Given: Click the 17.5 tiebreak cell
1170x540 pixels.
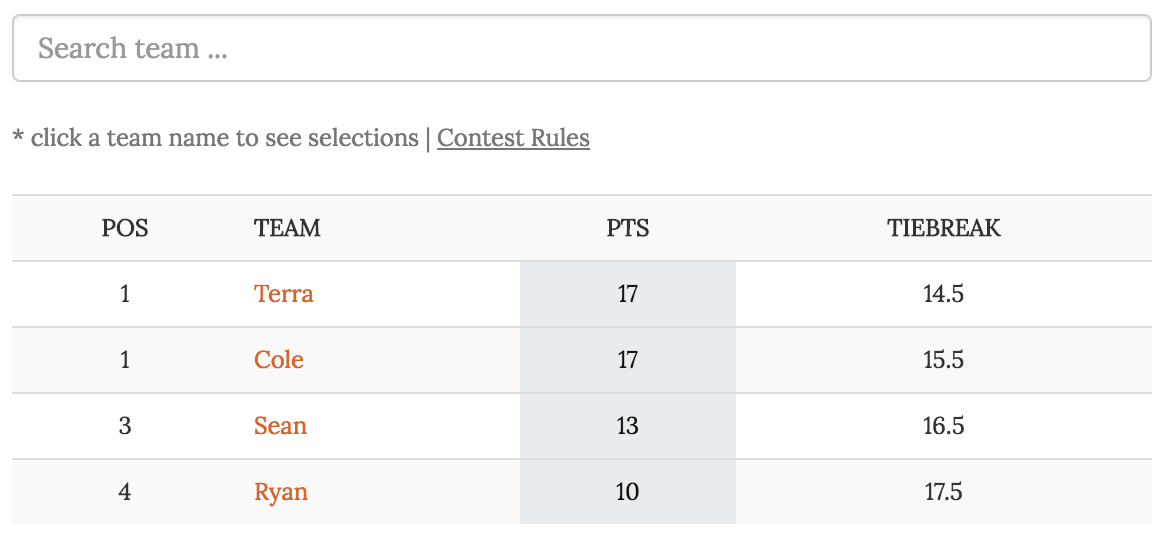Looking at the screenshot, I should tap(943, 492).
